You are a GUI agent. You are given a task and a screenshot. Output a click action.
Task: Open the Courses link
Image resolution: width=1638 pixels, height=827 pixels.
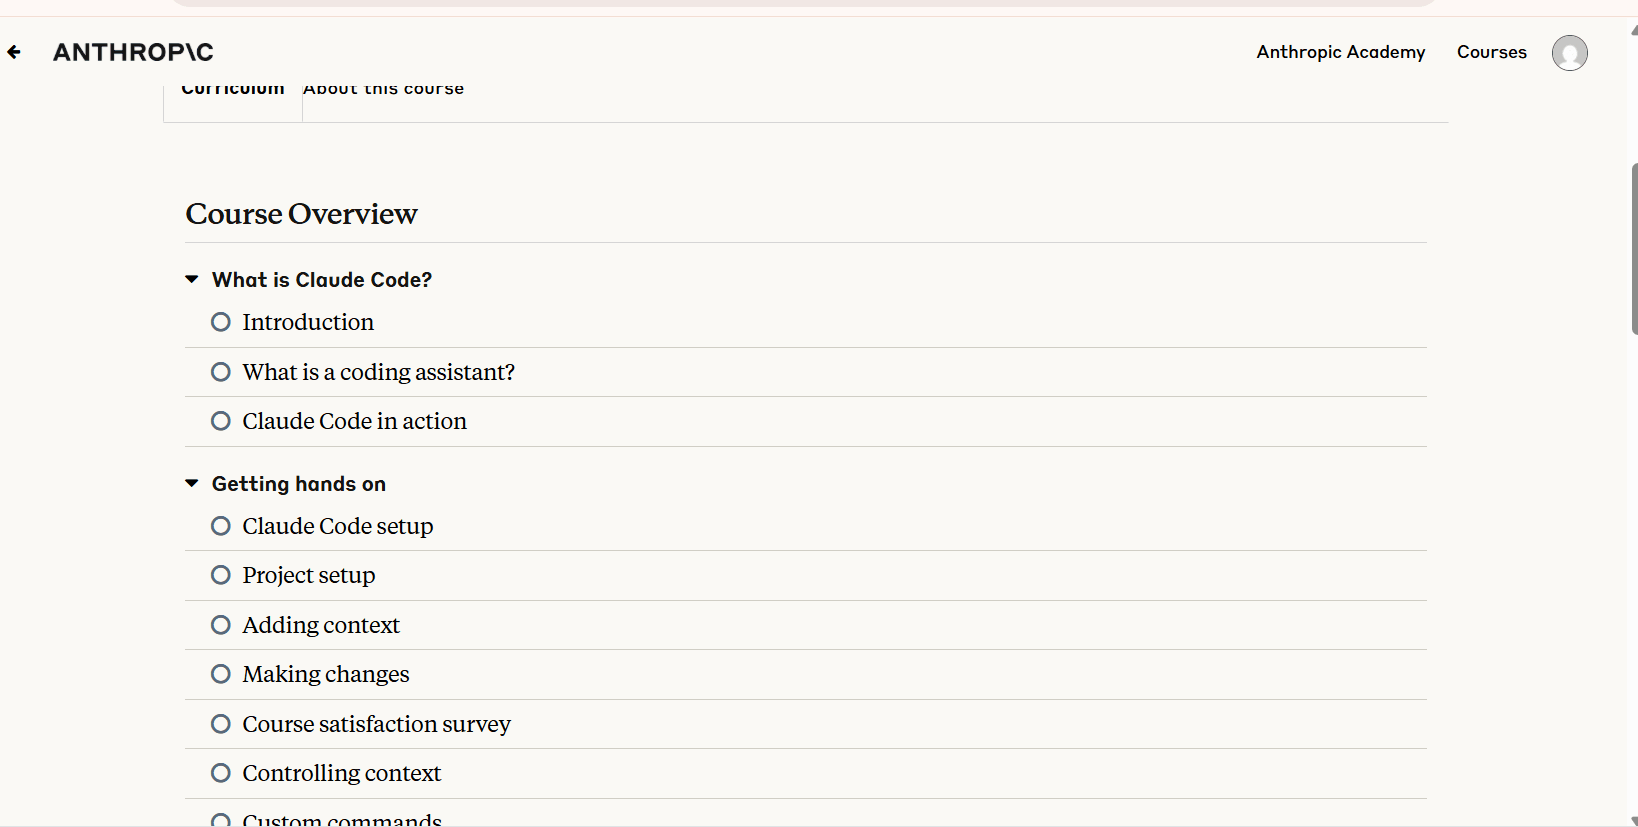point(1492,52)
